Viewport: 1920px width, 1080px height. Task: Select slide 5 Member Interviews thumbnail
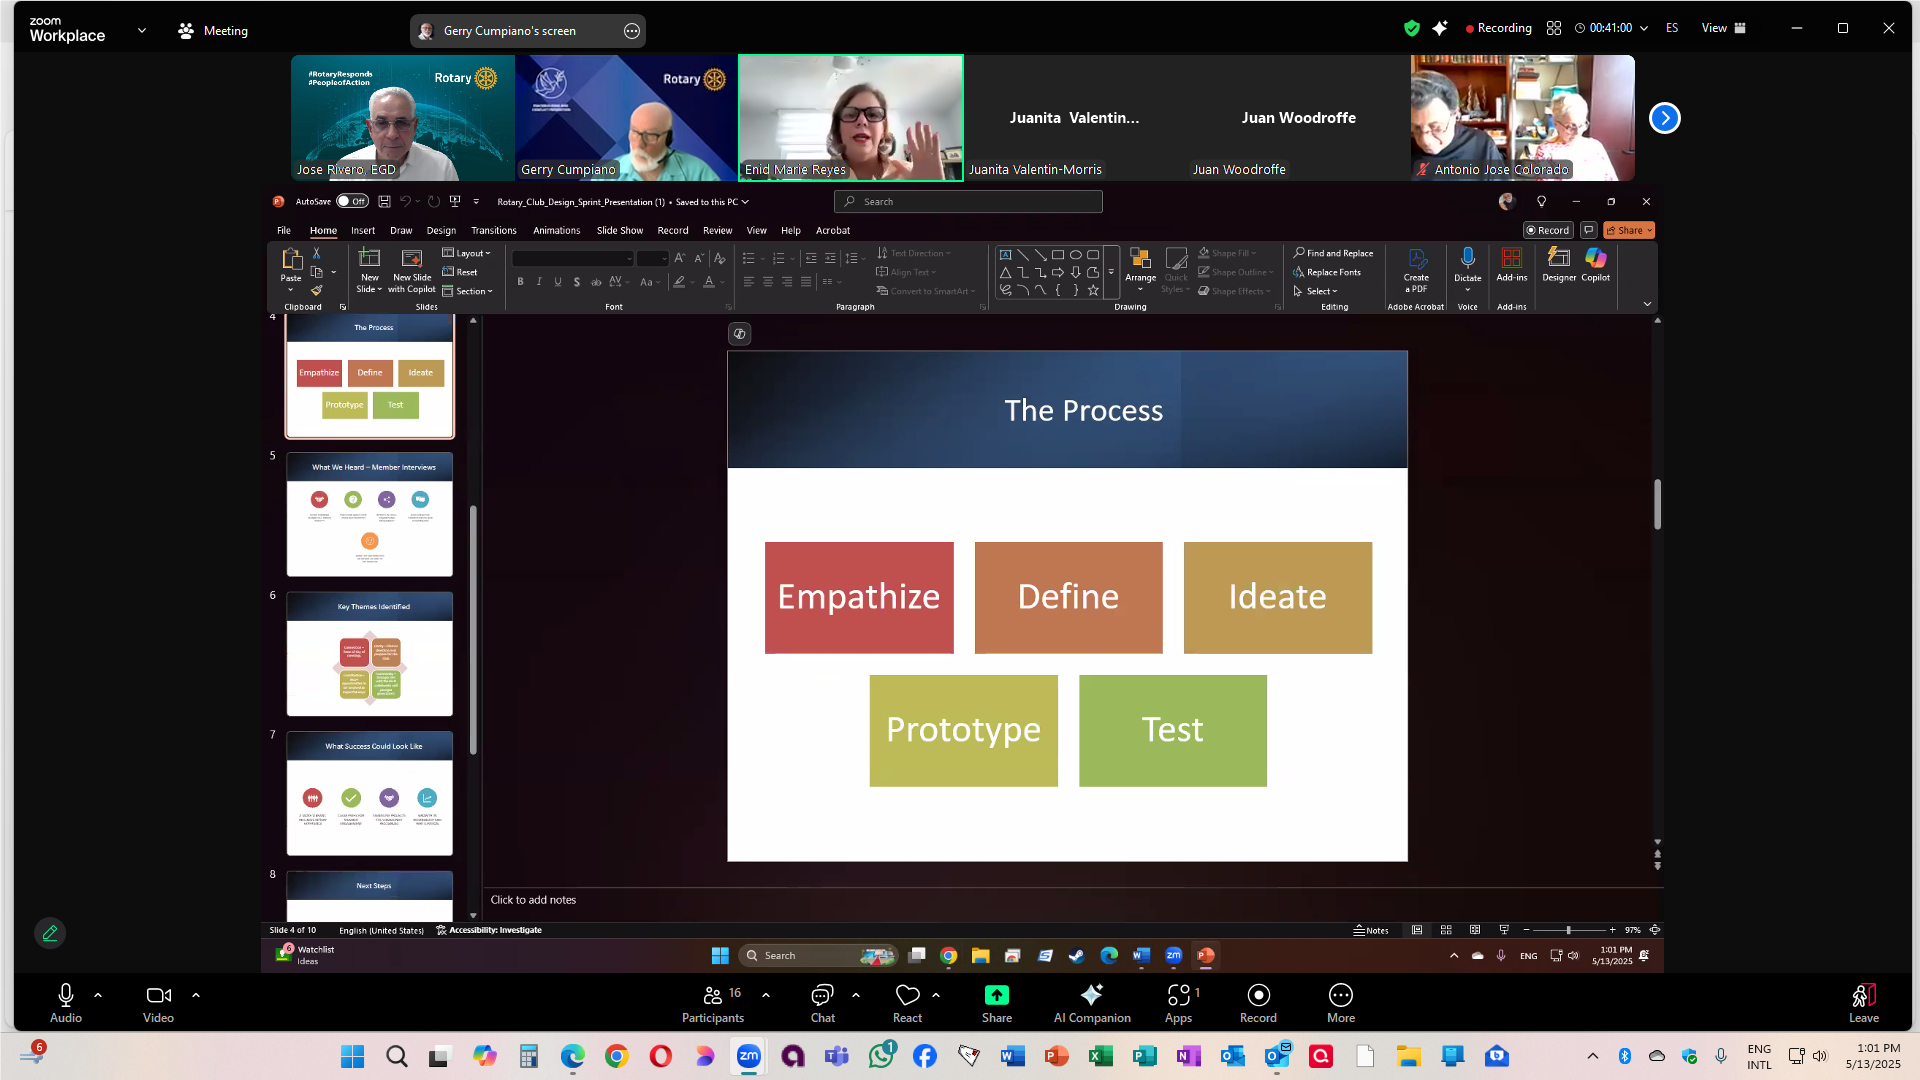tap(370, 514)
